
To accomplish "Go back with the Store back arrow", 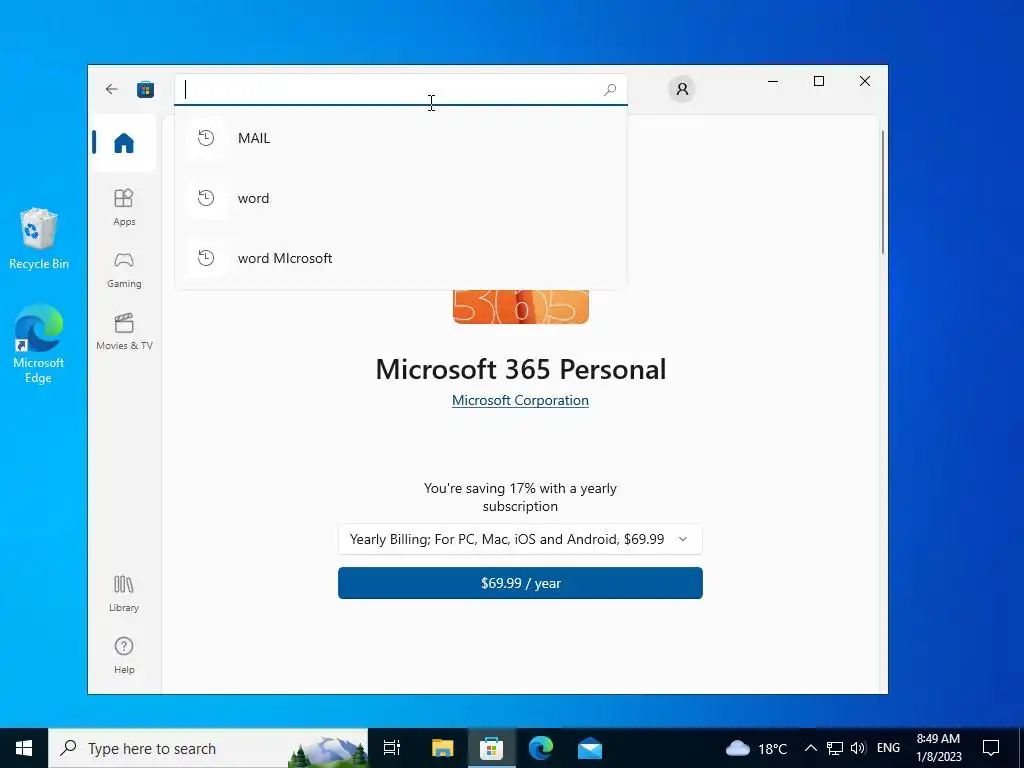I will pyautogui.click(x=112, y=89).
